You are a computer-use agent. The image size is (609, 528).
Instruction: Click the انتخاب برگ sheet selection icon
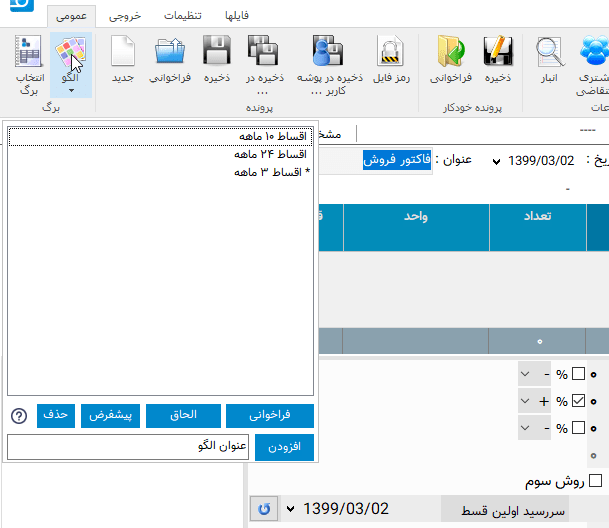(28, 64)
